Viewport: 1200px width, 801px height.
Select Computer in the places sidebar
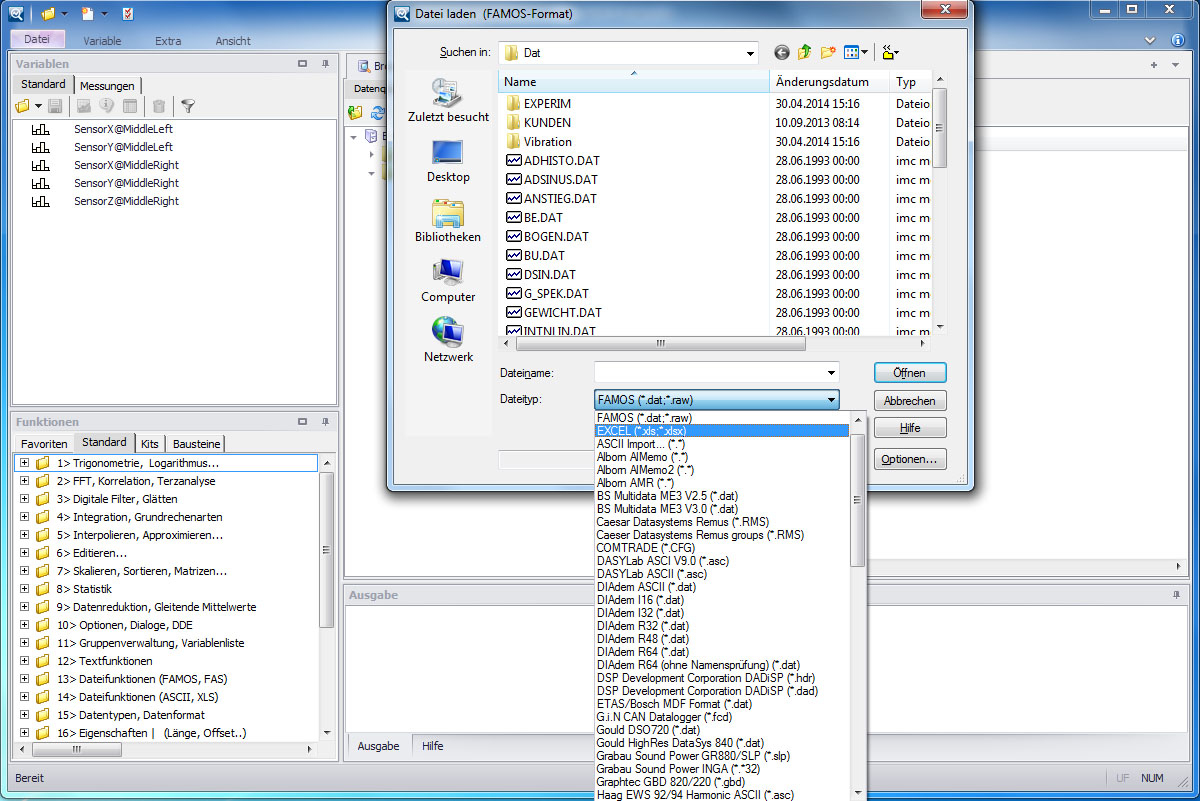(448, 280)
